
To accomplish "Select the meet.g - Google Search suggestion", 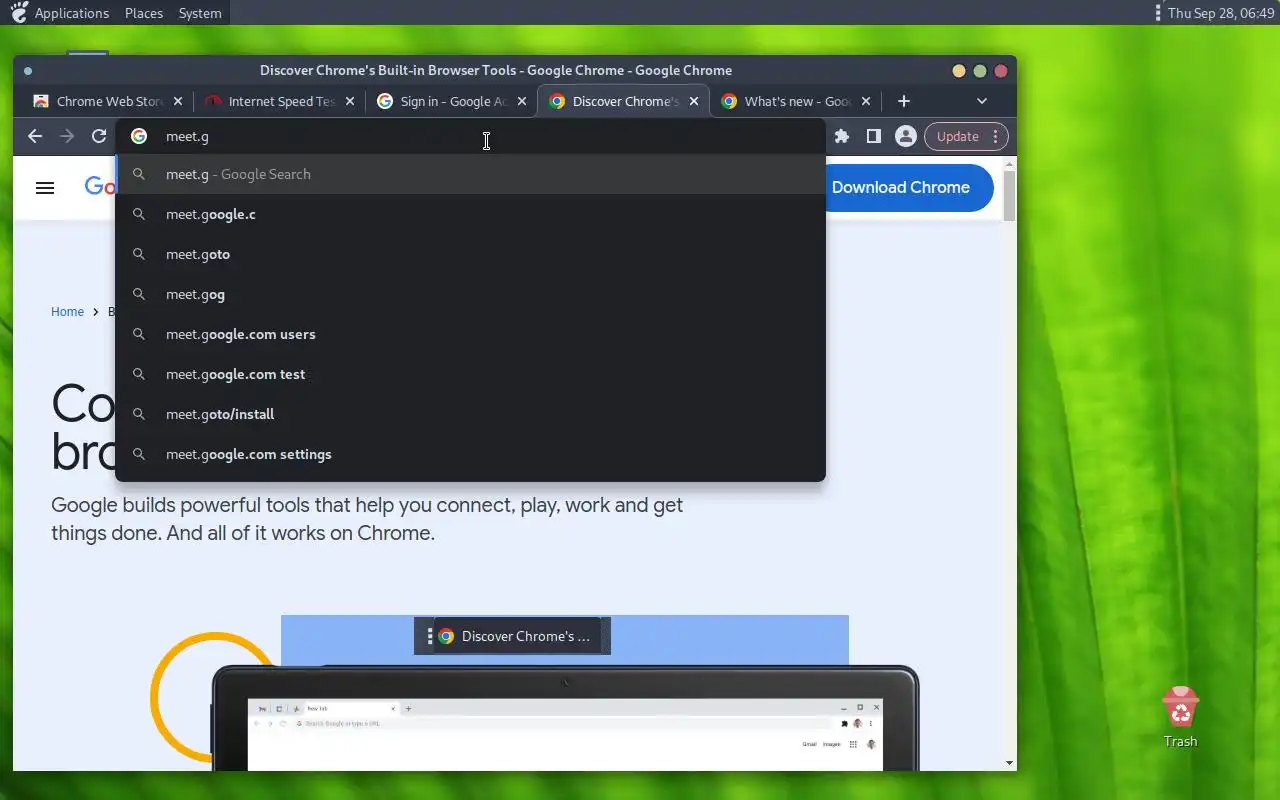I will pos(470,174).
